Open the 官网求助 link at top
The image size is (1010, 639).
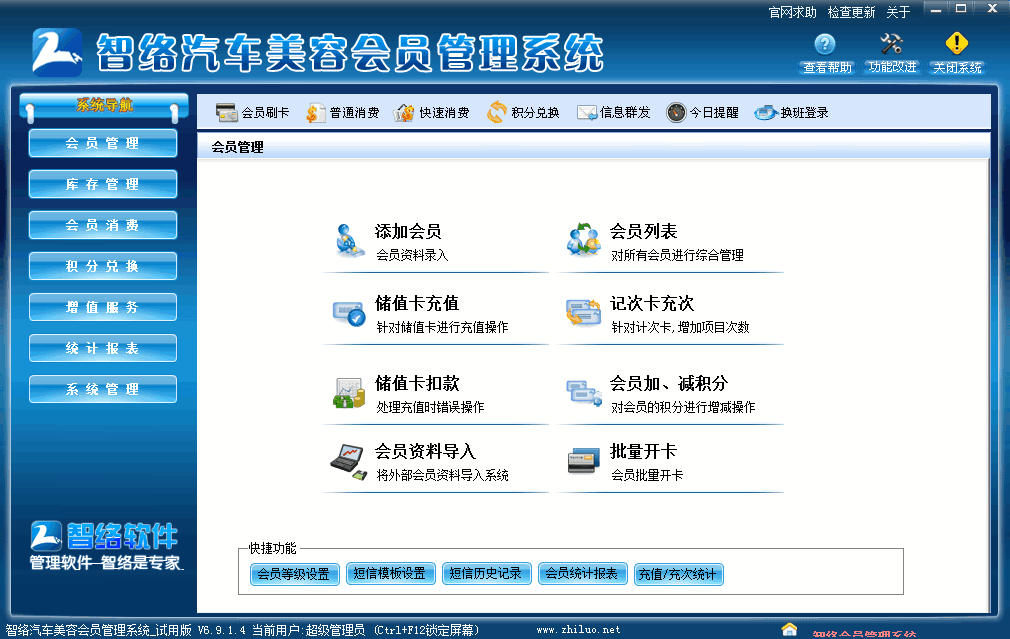[792, 12]
